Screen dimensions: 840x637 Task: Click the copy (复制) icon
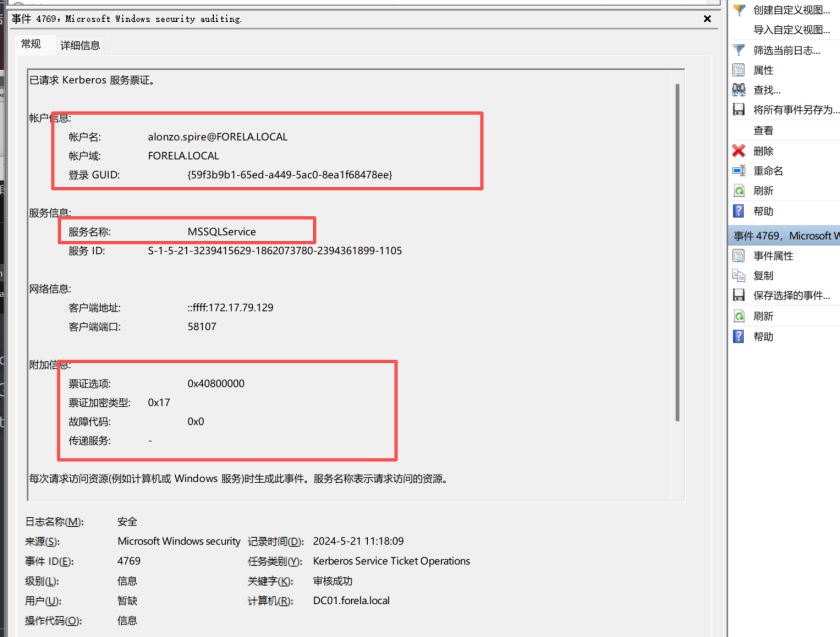pyautogui.click(x=739, y=275)
